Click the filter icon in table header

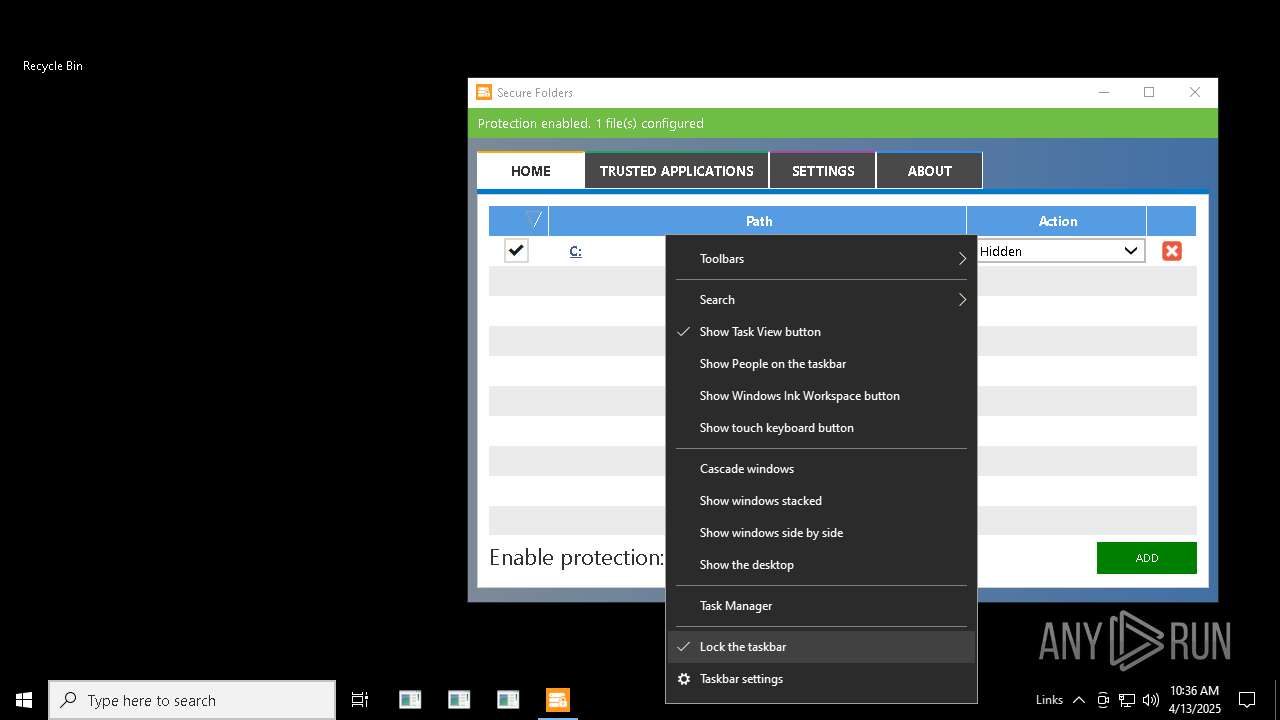click(x=534, y=220)
